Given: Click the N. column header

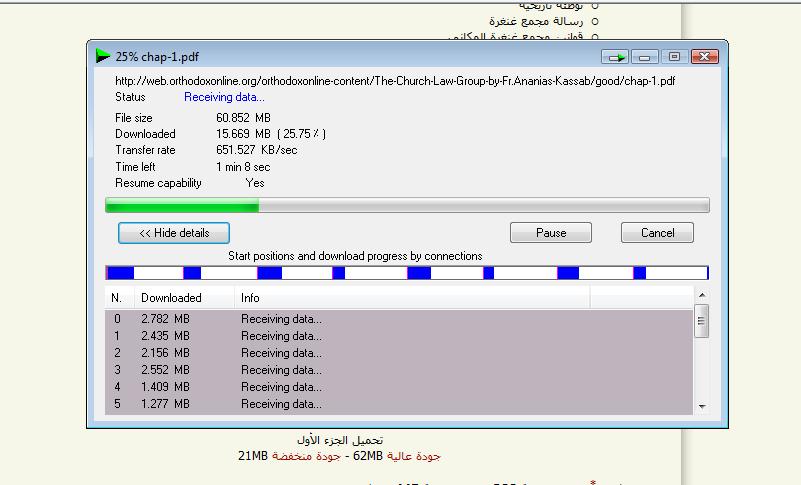Looking at the screenshot, I should pos(117,298).
